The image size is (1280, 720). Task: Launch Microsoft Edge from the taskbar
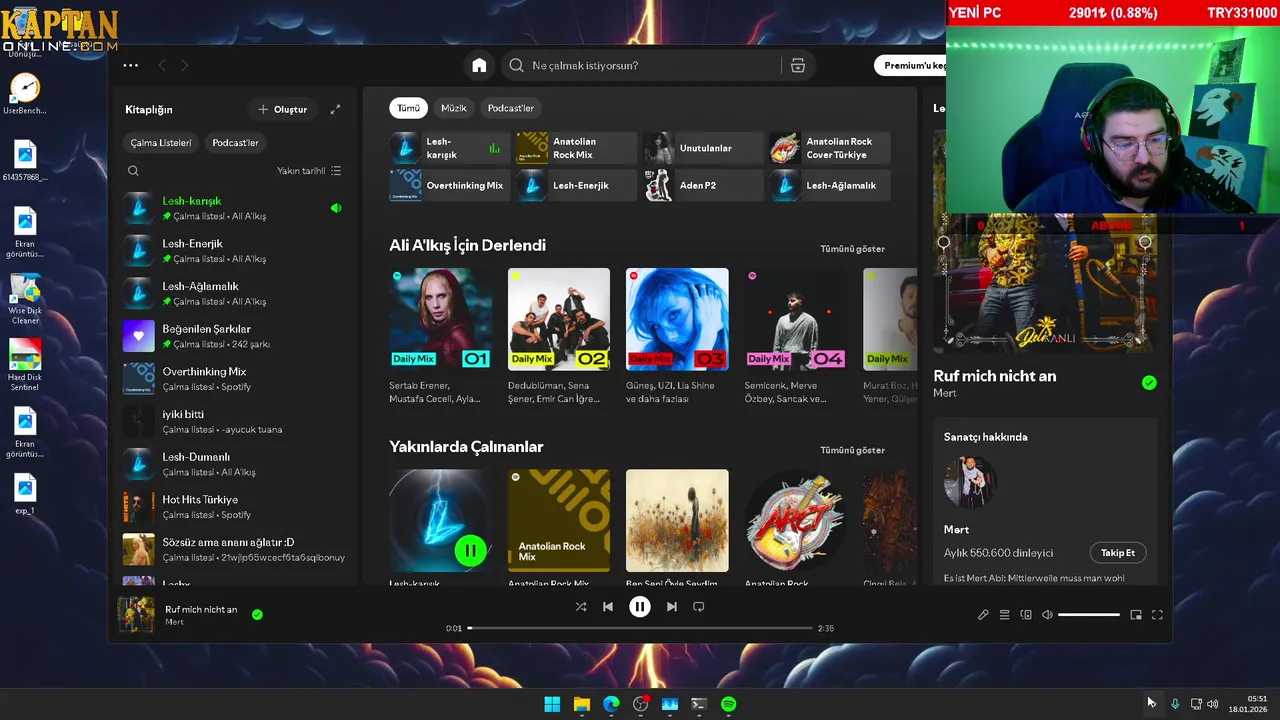point(611,704)
